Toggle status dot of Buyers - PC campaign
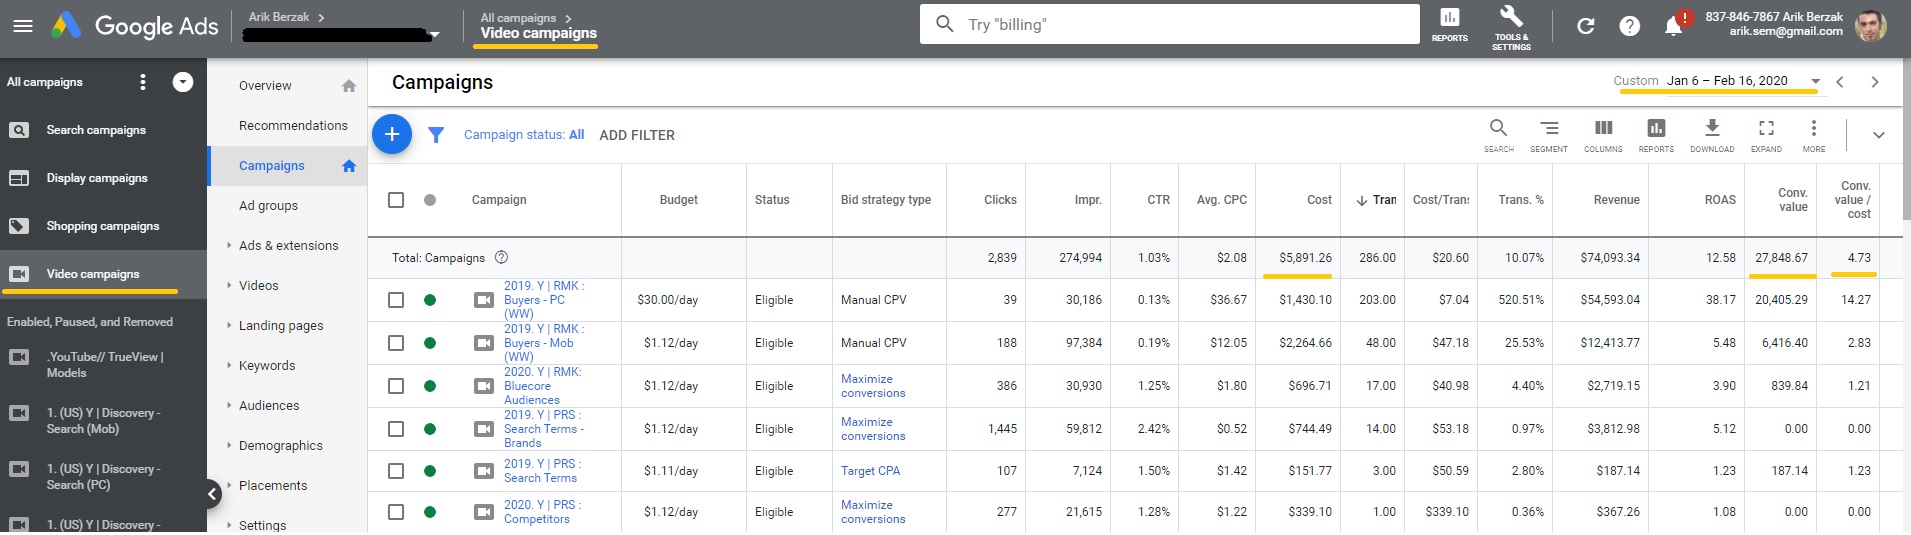This screenshot has width=1911, height=535. click(x=430, y=300)
